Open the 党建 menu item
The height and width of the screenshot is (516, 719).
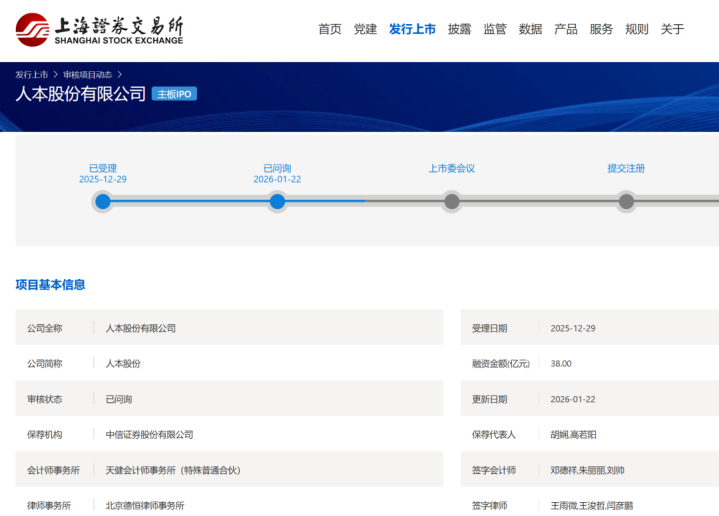click(365, 29)
